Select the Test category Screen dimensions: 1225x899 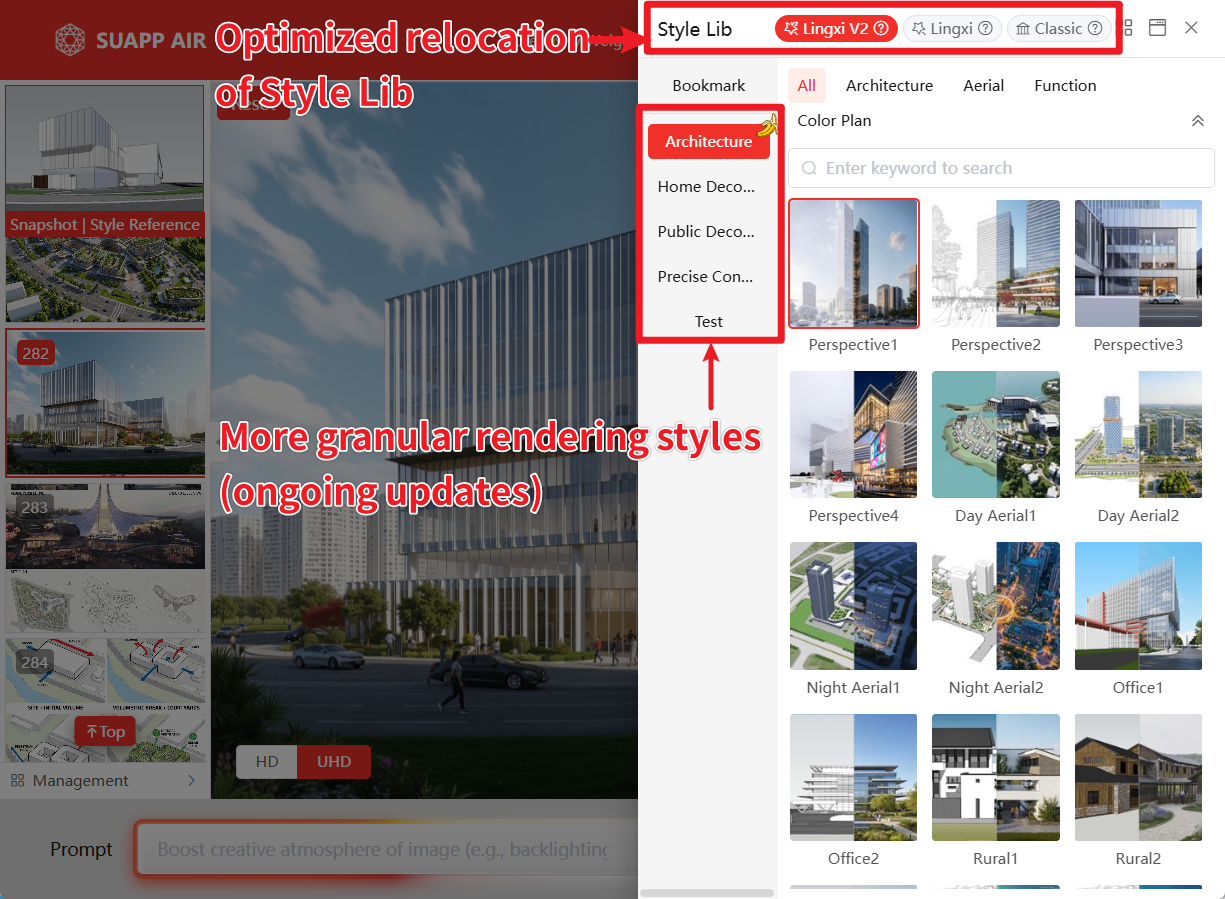click(708, 322)
